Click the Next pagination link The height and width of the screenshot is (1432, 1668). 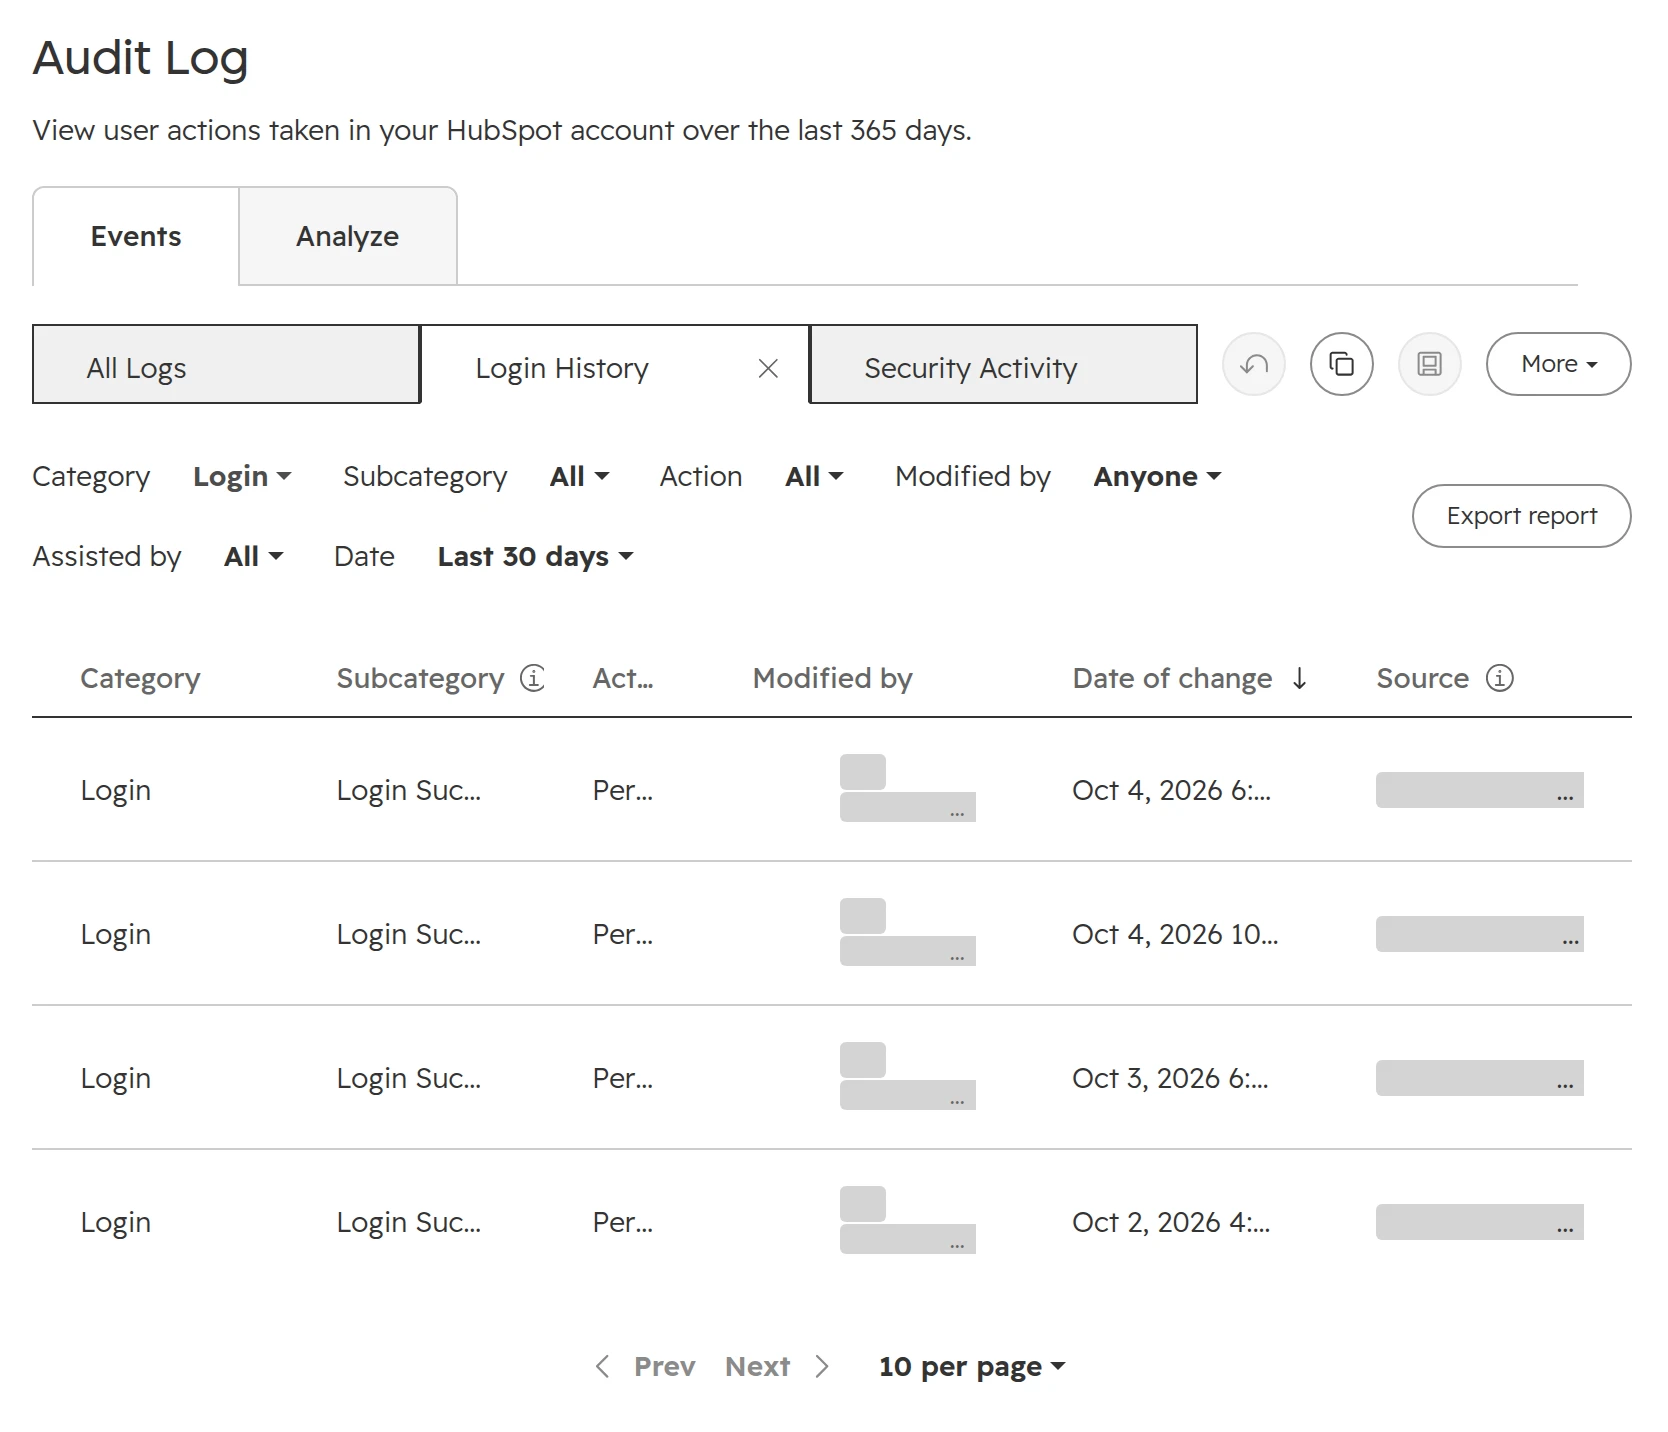point(757,1366)
